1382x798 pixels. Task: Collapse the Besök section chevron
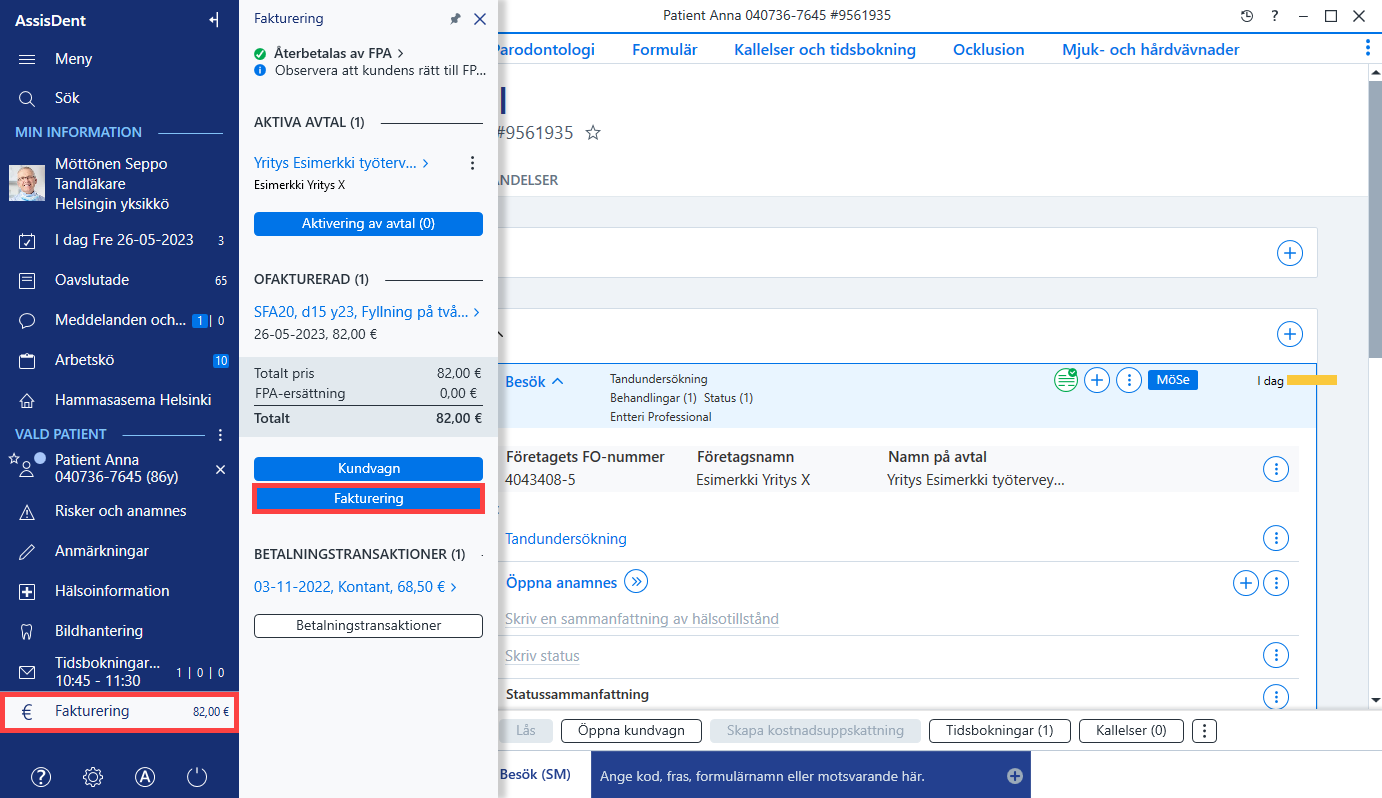(558, 381)
